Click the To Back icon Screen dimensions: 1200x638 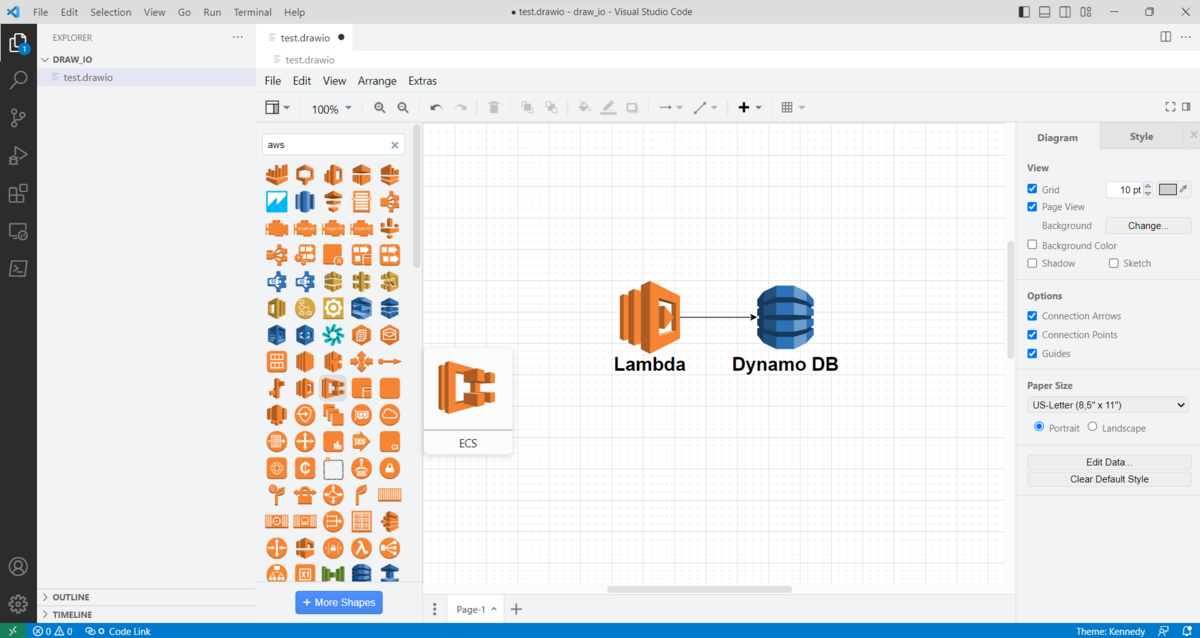551,108
